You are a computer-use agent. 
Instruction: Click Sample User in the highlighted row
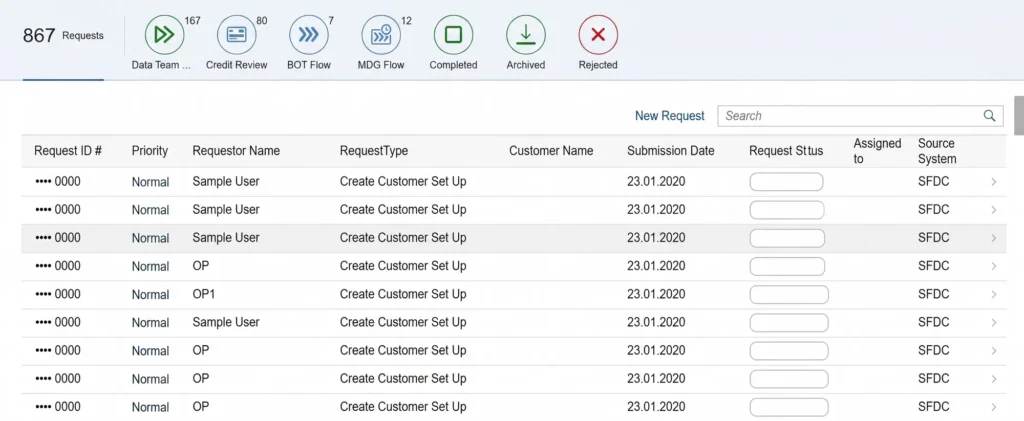226,238
